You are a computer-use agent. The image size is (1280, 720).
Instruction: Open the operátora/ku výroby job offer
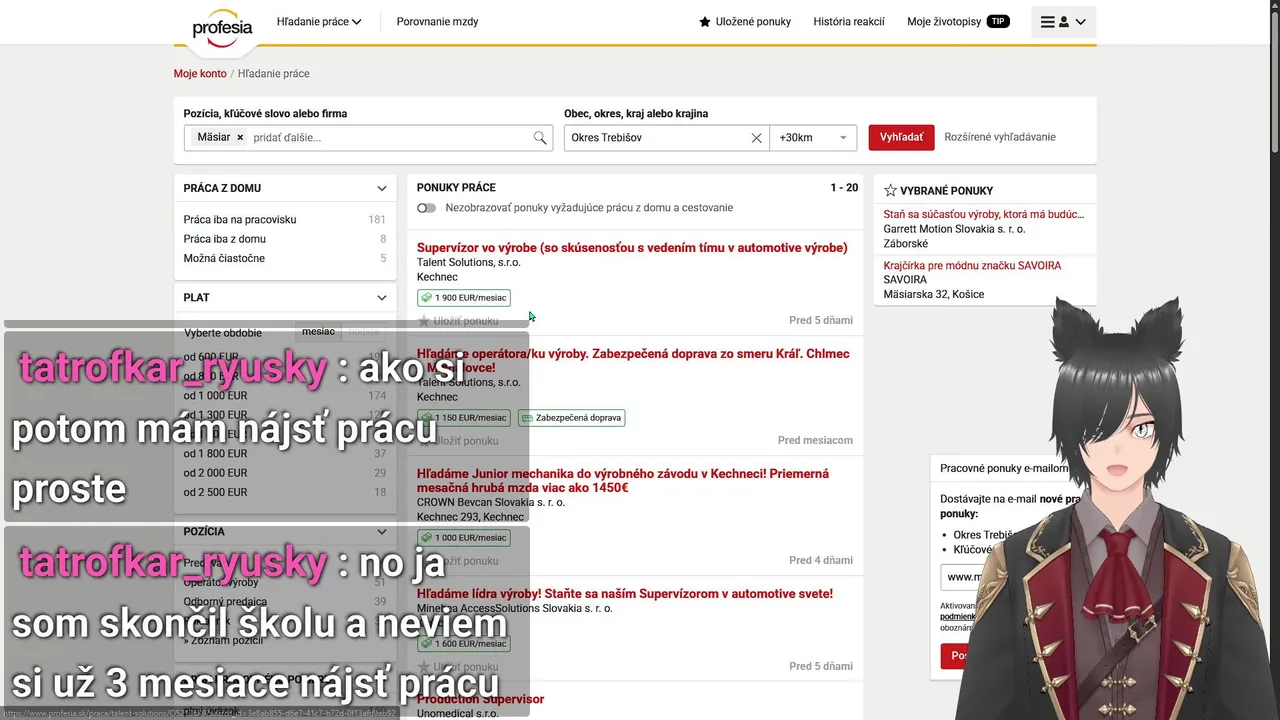(633, 360)
